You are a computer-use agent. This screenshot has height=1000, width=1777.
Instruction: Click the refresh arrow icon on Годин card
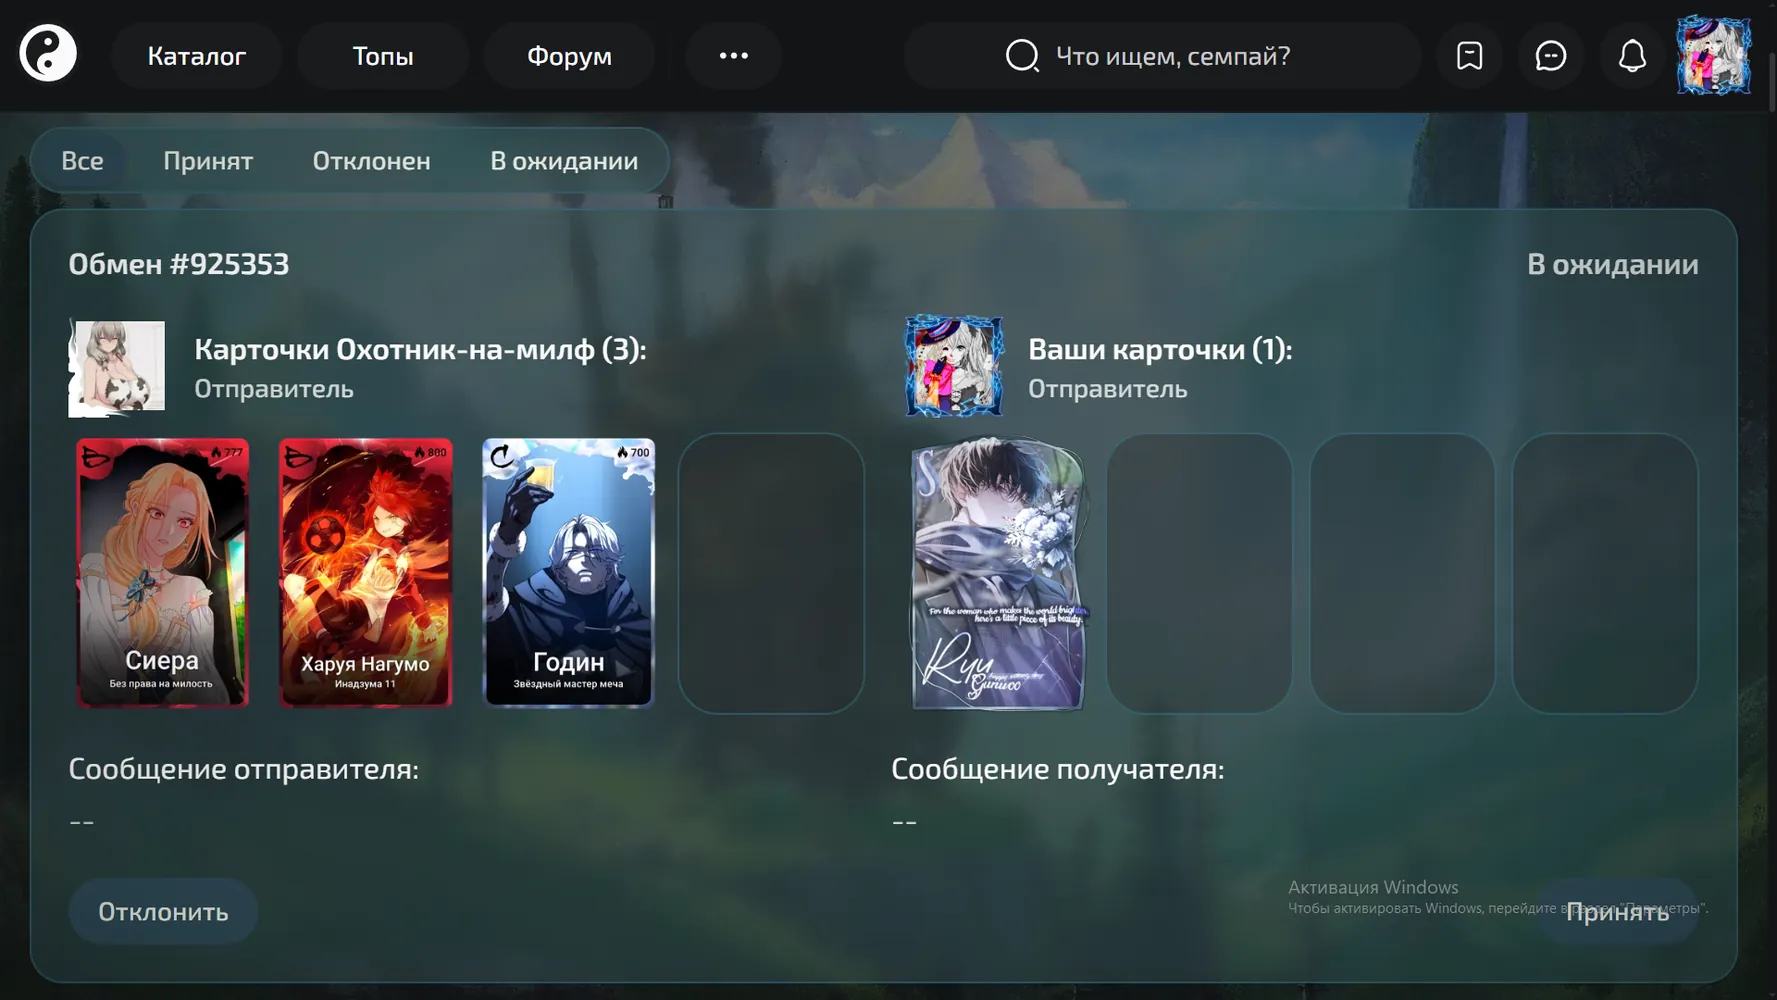501,457
